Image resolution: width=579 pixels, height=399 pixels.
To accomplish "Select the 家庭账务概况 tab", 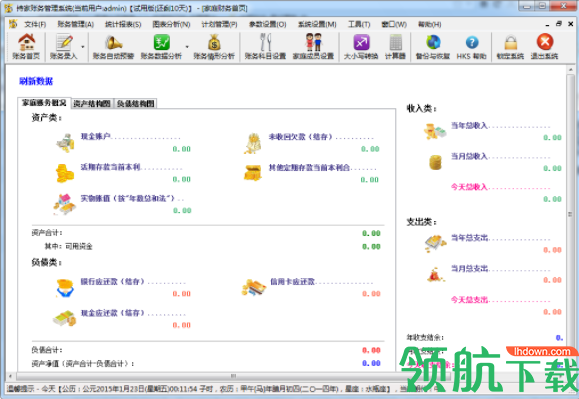I will pos(44,103).
